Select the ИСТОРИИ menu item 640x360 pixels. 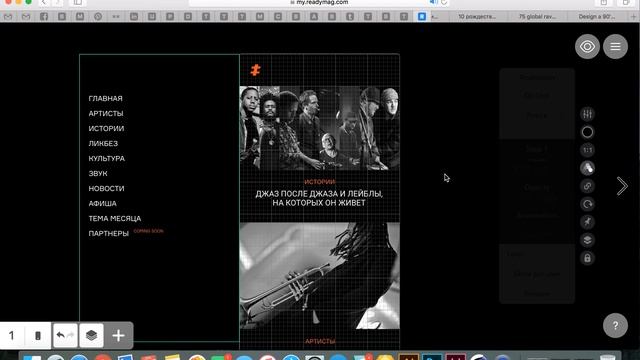pos(106,129)
